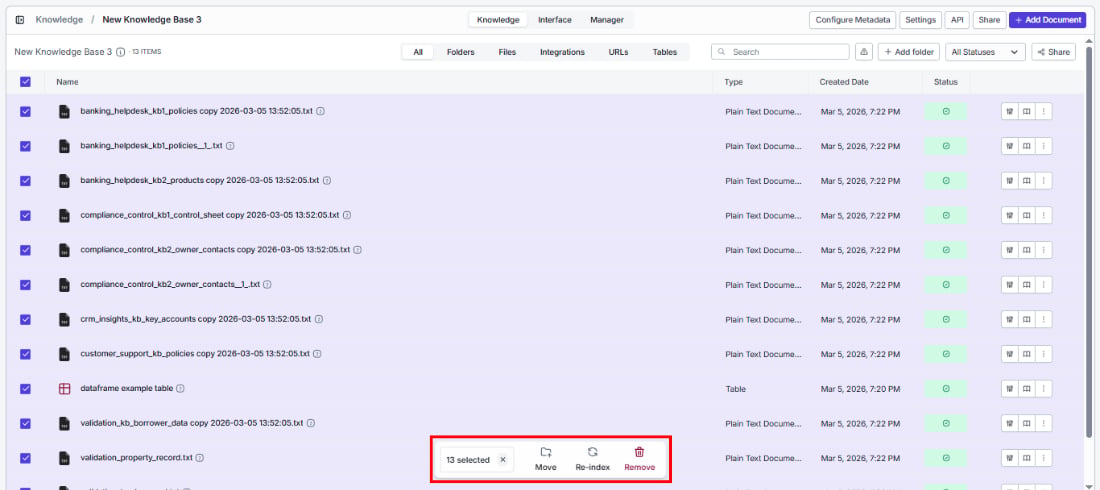1100x490 pixels.
Task: Click the metadata icon for banking_helpdesk_kb1_policies copy row
Action: tap(1010, 112)
